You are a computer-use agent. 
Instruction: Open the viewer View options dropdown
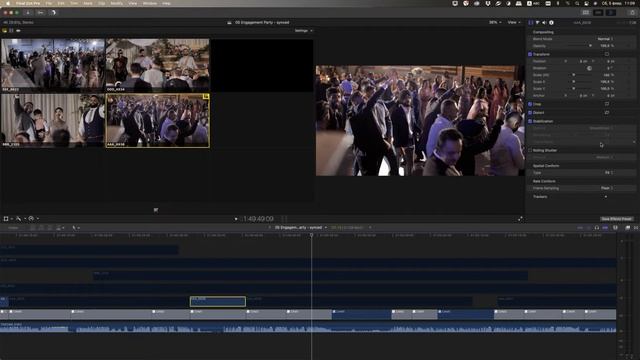(x=514, y=22)
